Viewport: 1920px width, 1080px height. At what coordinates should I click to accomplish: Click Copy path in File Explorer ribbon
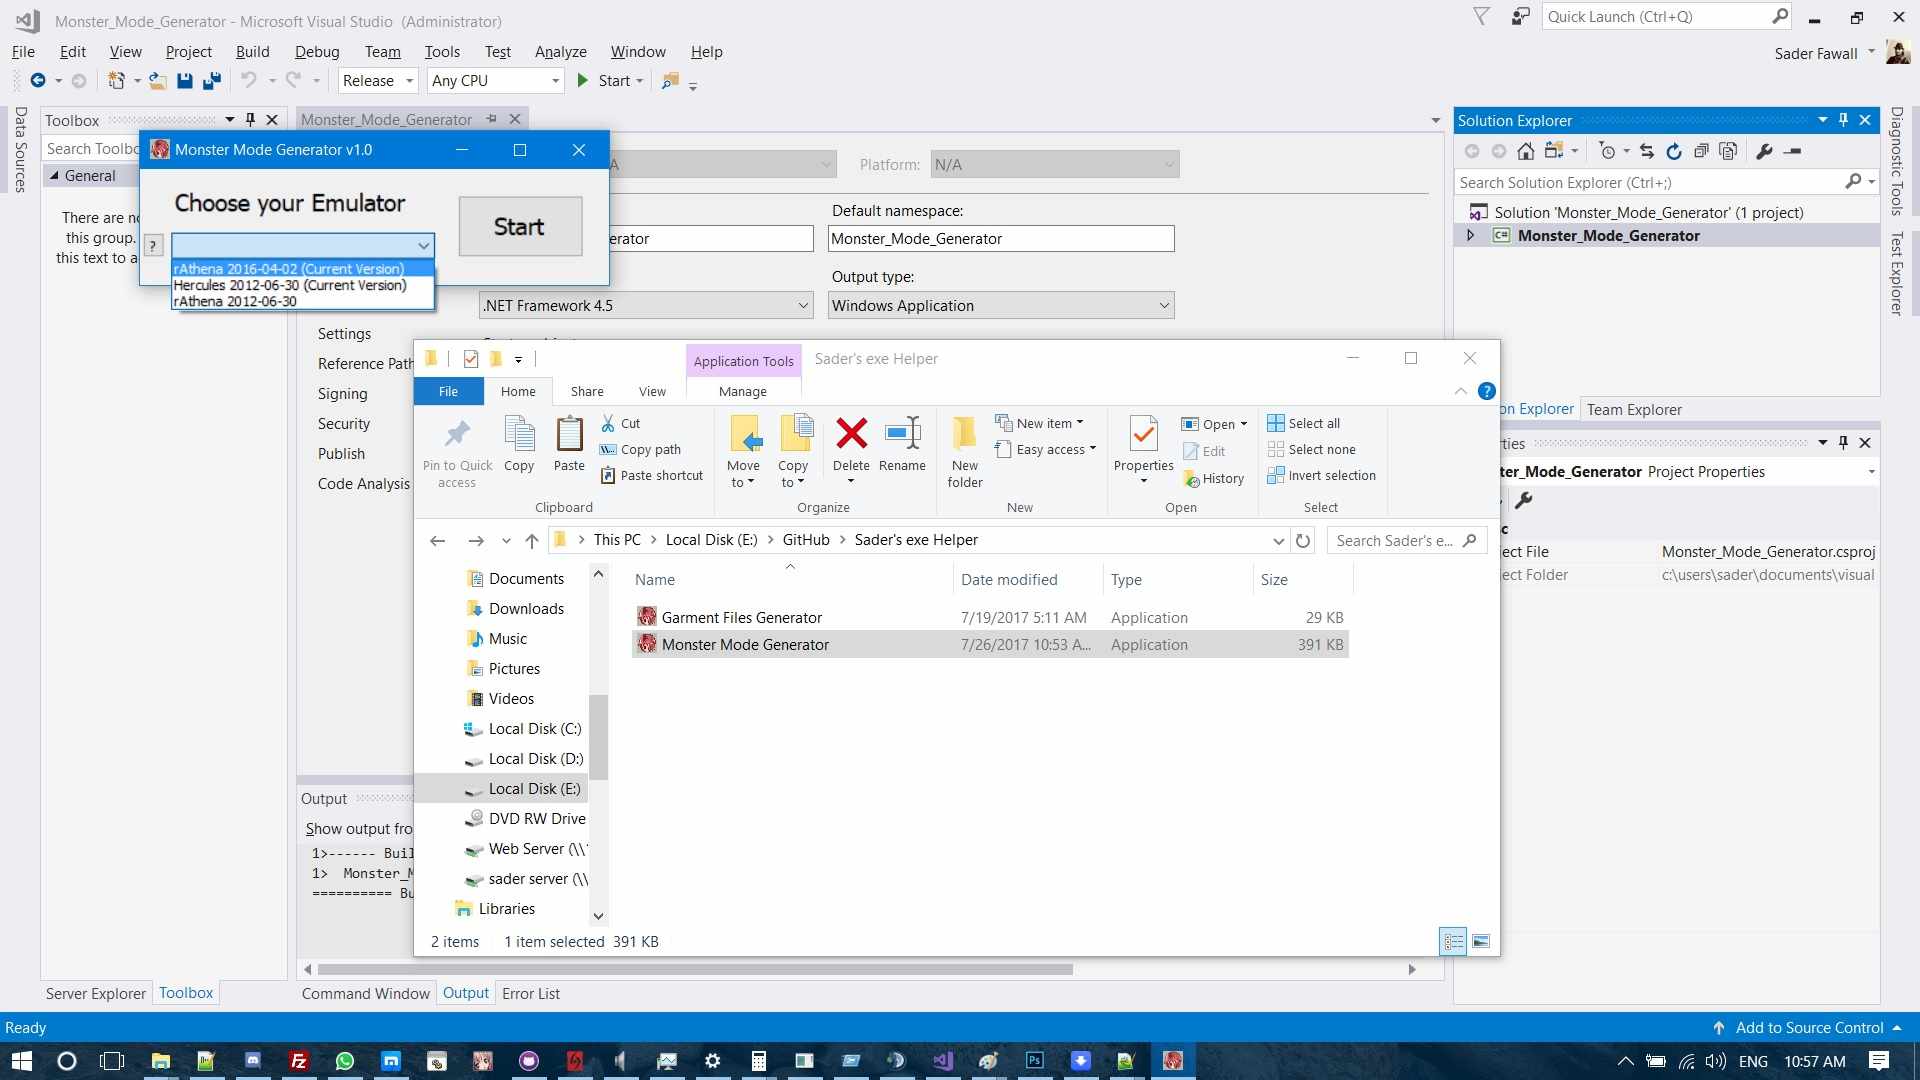640,450
